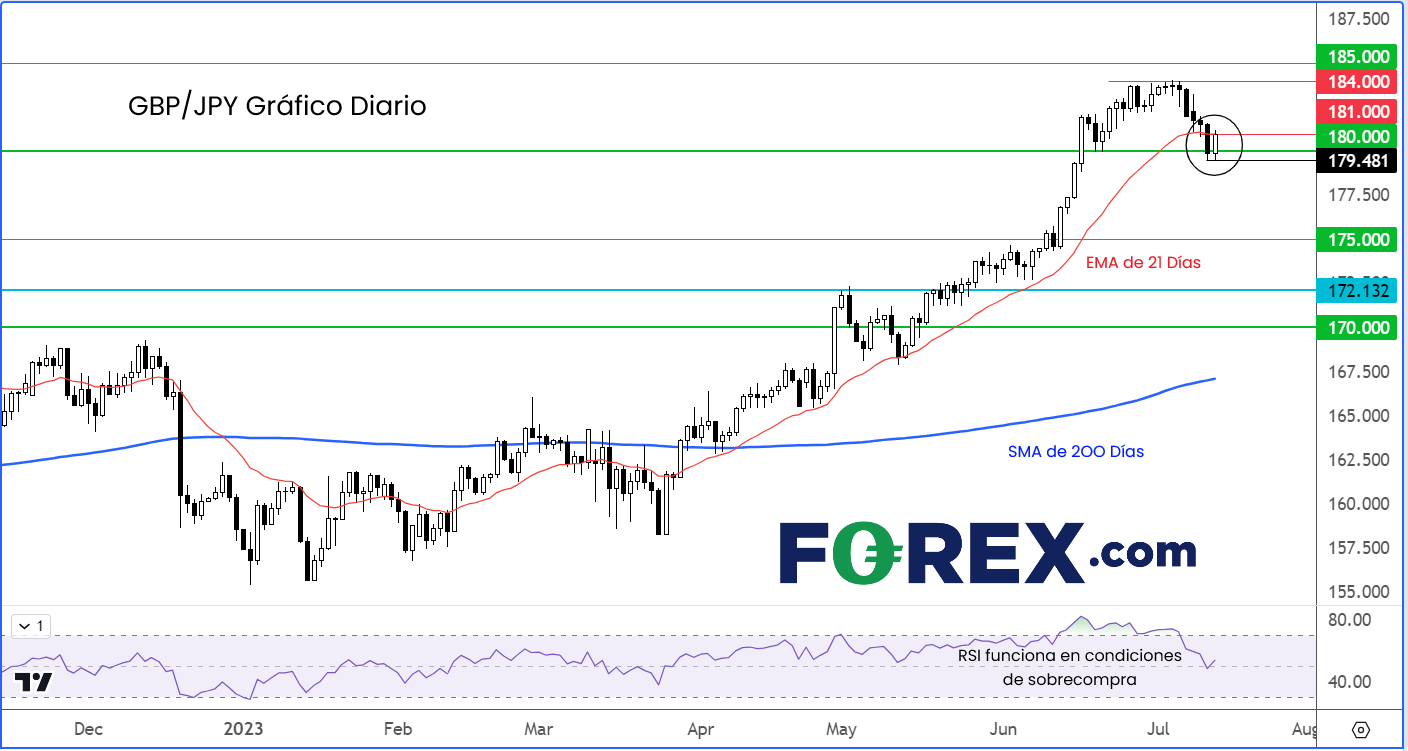Click the 2023 date on time axis
The width and height of the screenshot is (1408, 751).
pyautogui.click(x=245, y=728)
